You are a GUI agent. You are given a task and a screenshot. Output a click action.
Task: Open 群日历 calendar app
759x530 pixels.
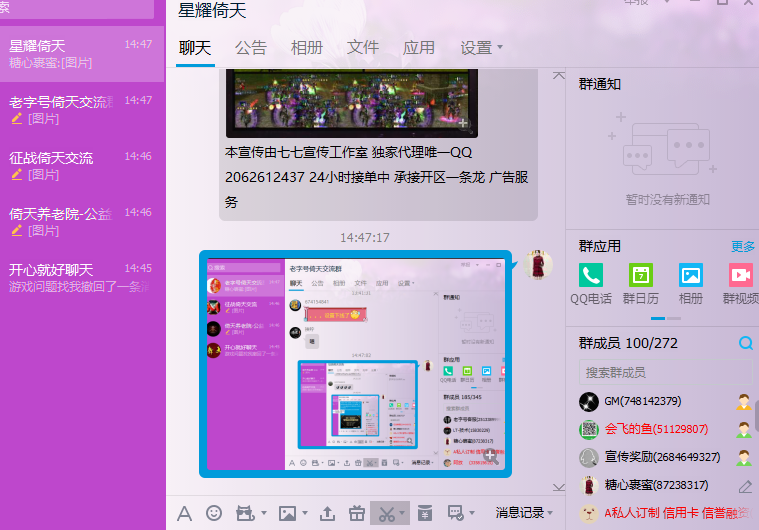(640, 284)
